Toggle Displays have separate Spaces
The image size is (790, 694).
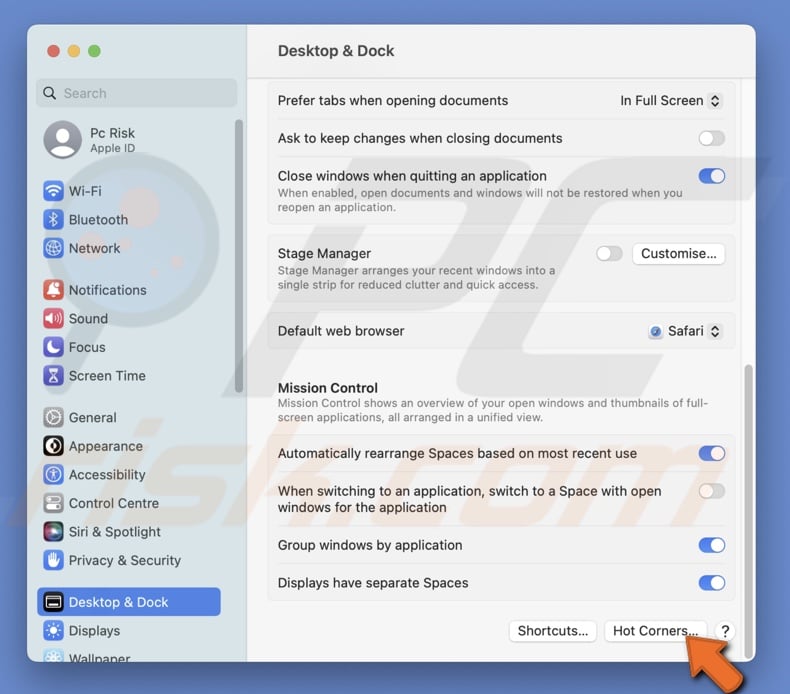(x=711, y=583)
